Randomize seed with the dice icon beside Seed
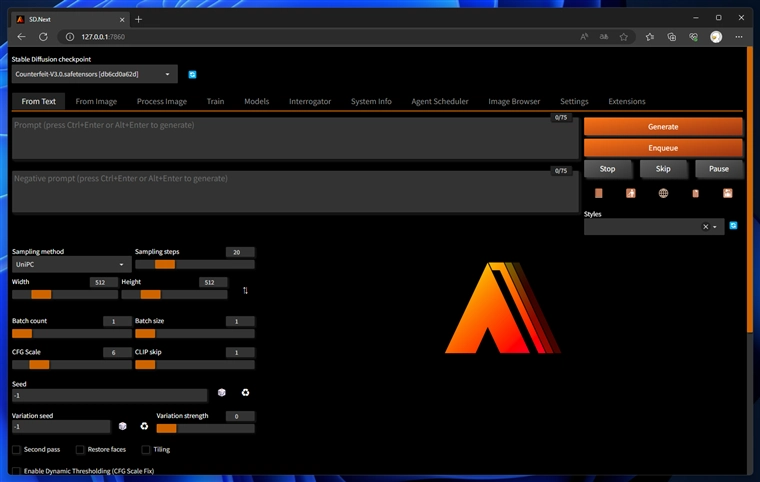The height and width of the screenshot is (482, 760). (222, 392)
